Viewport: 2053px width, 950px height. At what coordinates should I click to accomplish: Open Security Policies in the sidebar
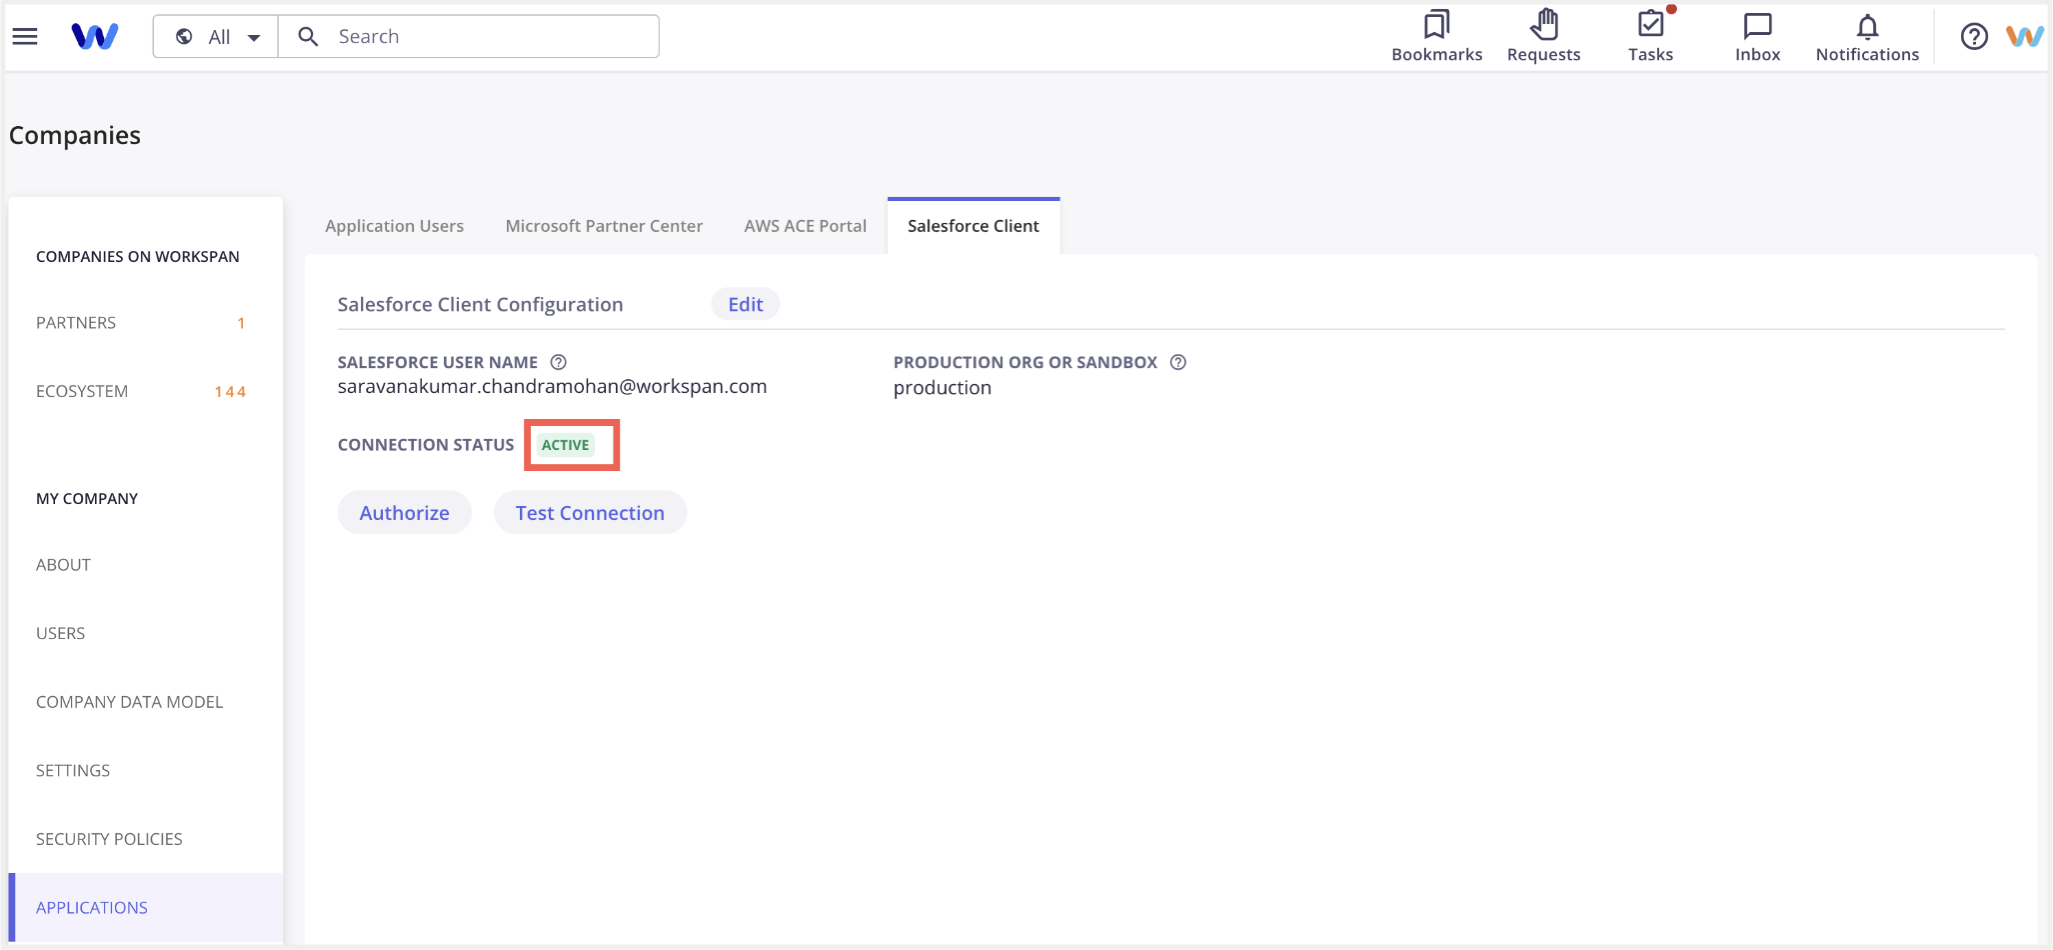(x=109, y=839)
